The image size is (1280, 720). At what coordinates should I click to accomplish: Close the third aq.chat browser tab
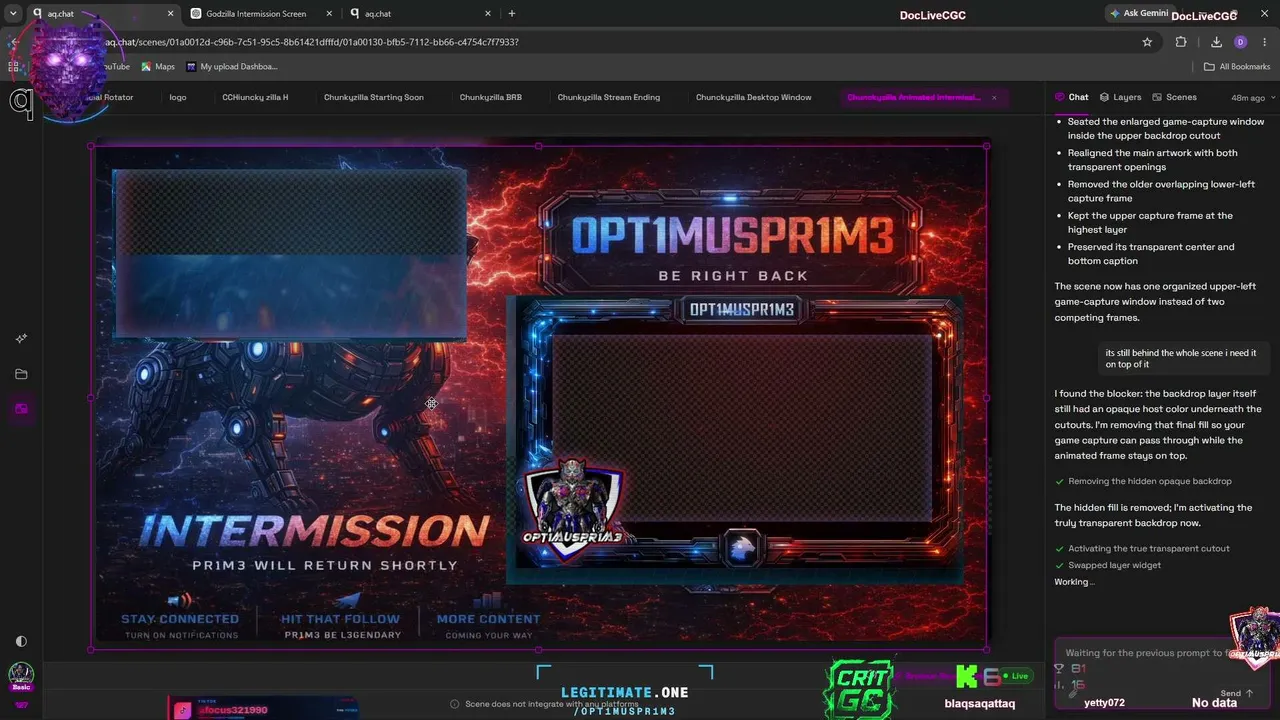pyautogui.click(x=488, y=14)
